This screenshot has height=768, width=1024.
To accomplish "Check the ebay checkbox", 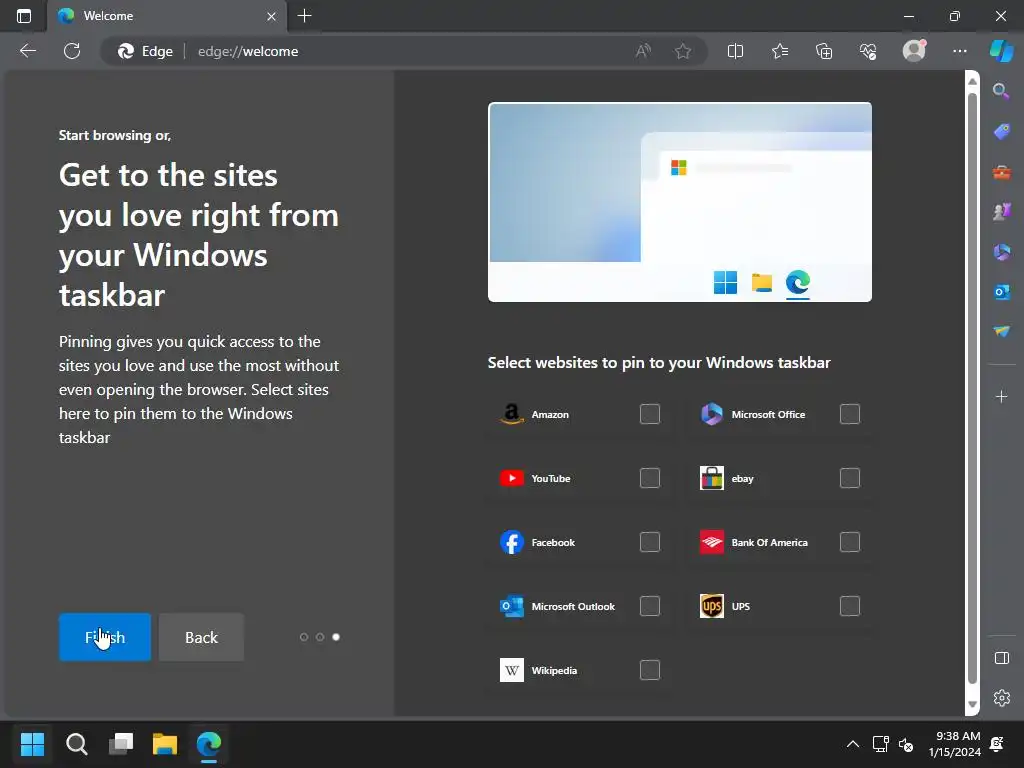I will click(850, 478).
